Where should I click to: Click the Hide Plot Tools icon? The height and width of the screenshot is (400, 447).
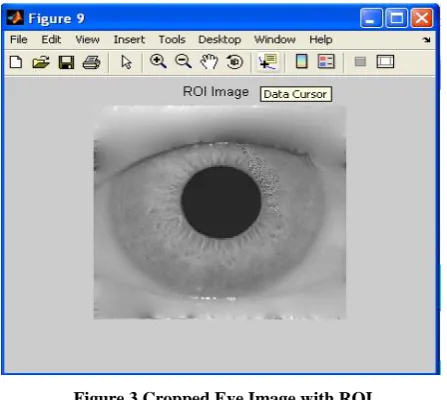pyautogui.click(x=360, y=62)
